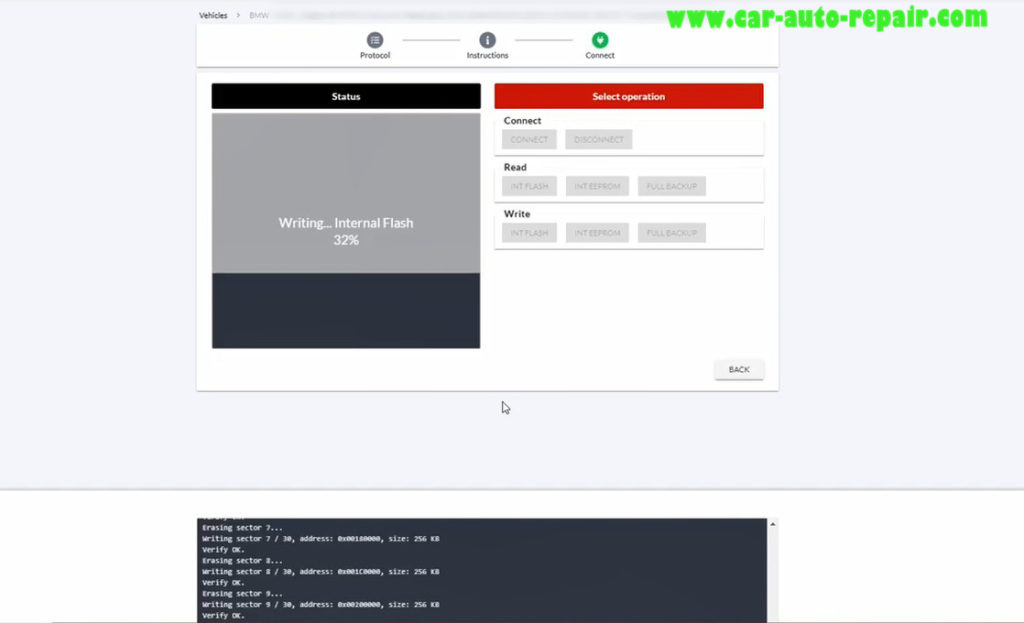Open the Vehicles breadcrumb link
Image resolution: width=1024 pixels, height=623 pixels.
point(213,15)
